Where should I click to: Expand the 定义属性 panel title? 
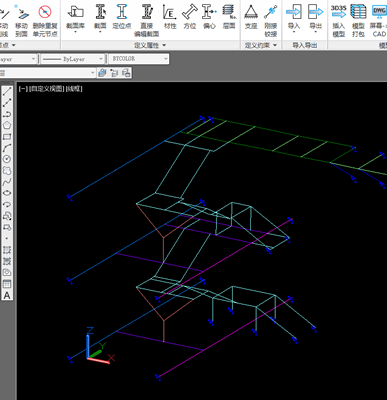click(x=150, y=45)
